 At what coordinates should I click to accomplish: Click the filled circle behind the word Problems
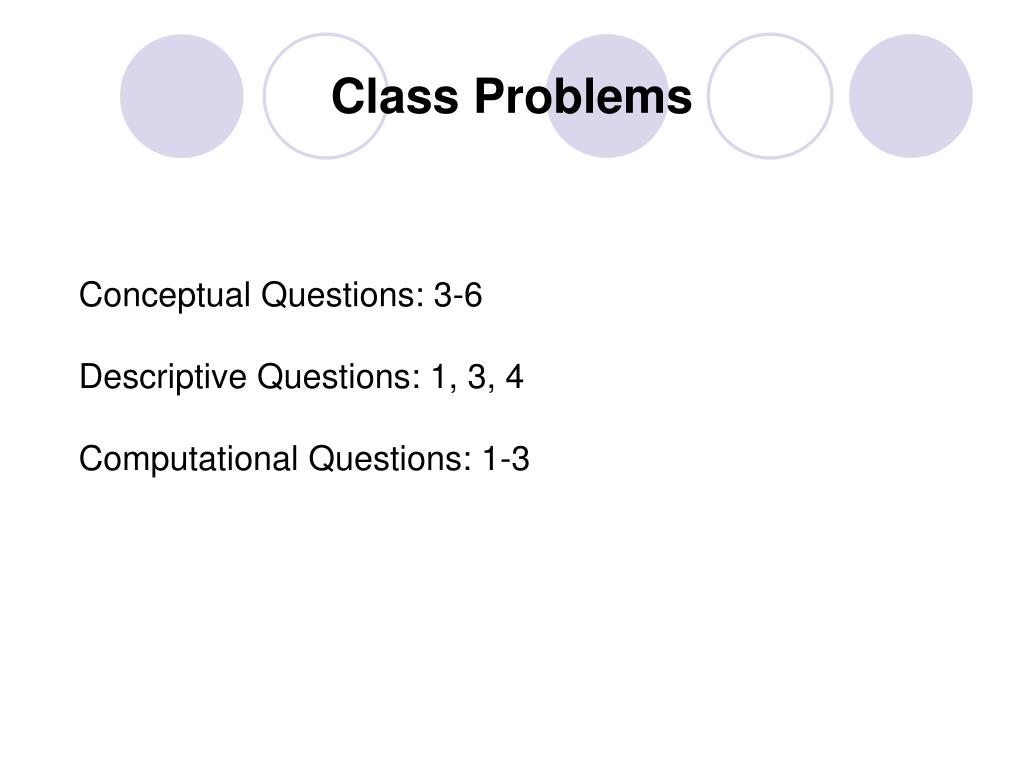pyautogui.click(x=607, y=96)
